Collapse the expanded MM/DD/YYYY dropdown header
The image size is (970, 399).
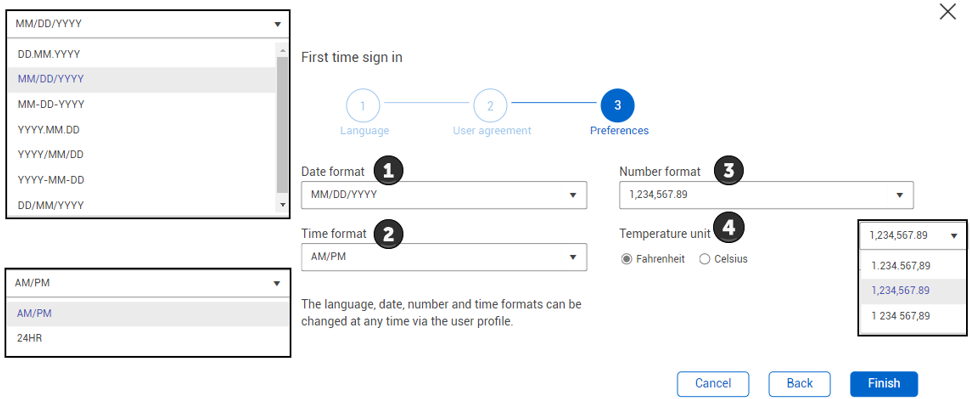[147, 25]
